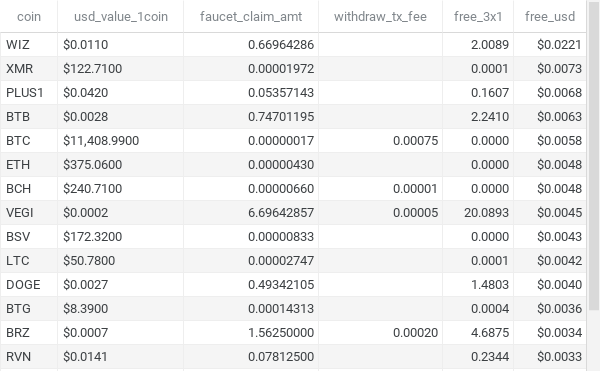Click the $0.0058 free_usd cell
Image resolution: width=600 pixels, height=371 pixels.
tap(550, 141)
